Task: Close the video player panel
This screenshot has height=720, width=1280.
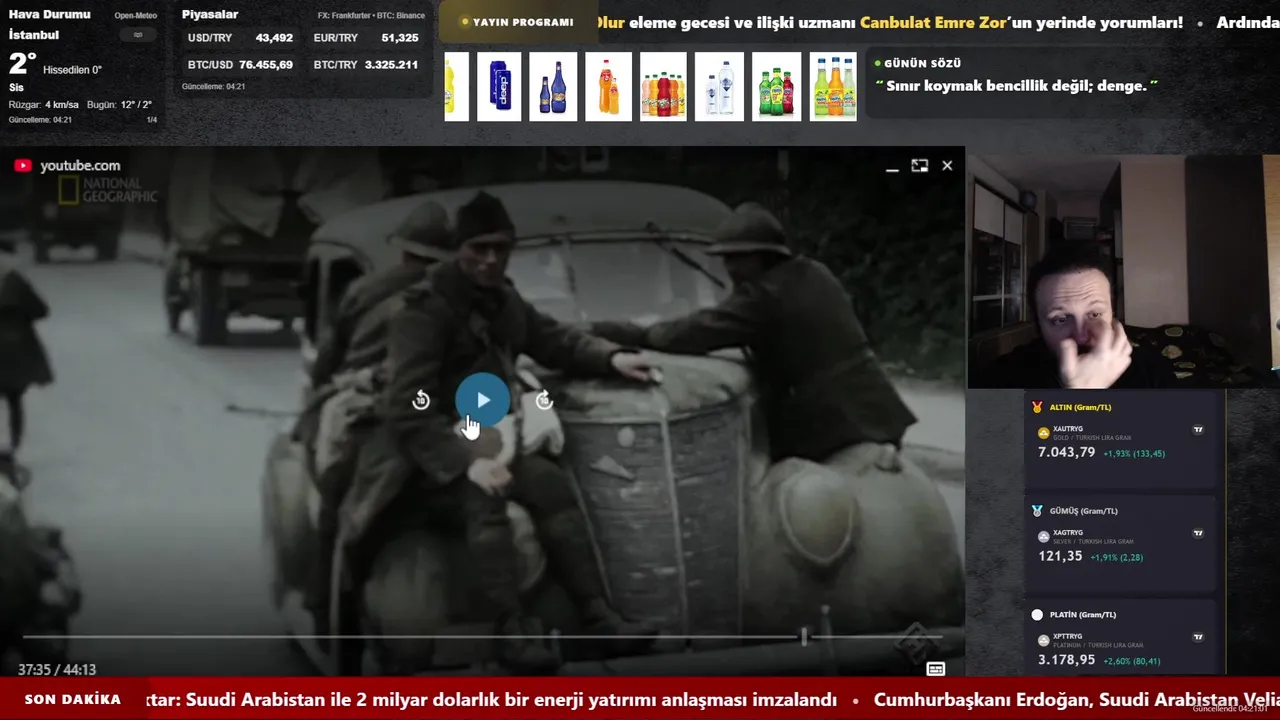Action: [947, 166]
